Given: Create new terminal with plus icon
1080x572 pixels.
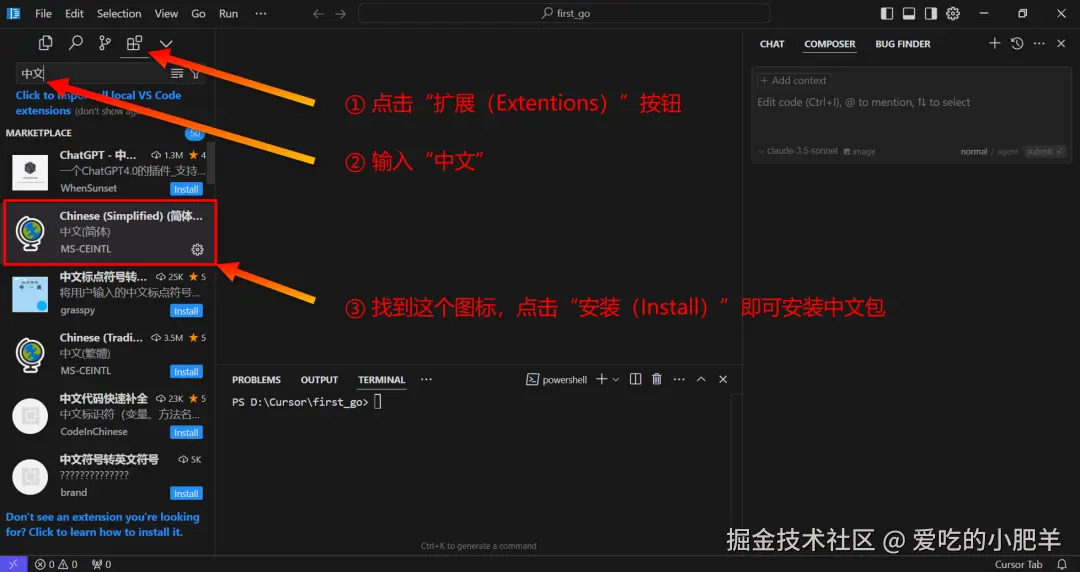Looking at the screenshot, I should pos(601,379).
